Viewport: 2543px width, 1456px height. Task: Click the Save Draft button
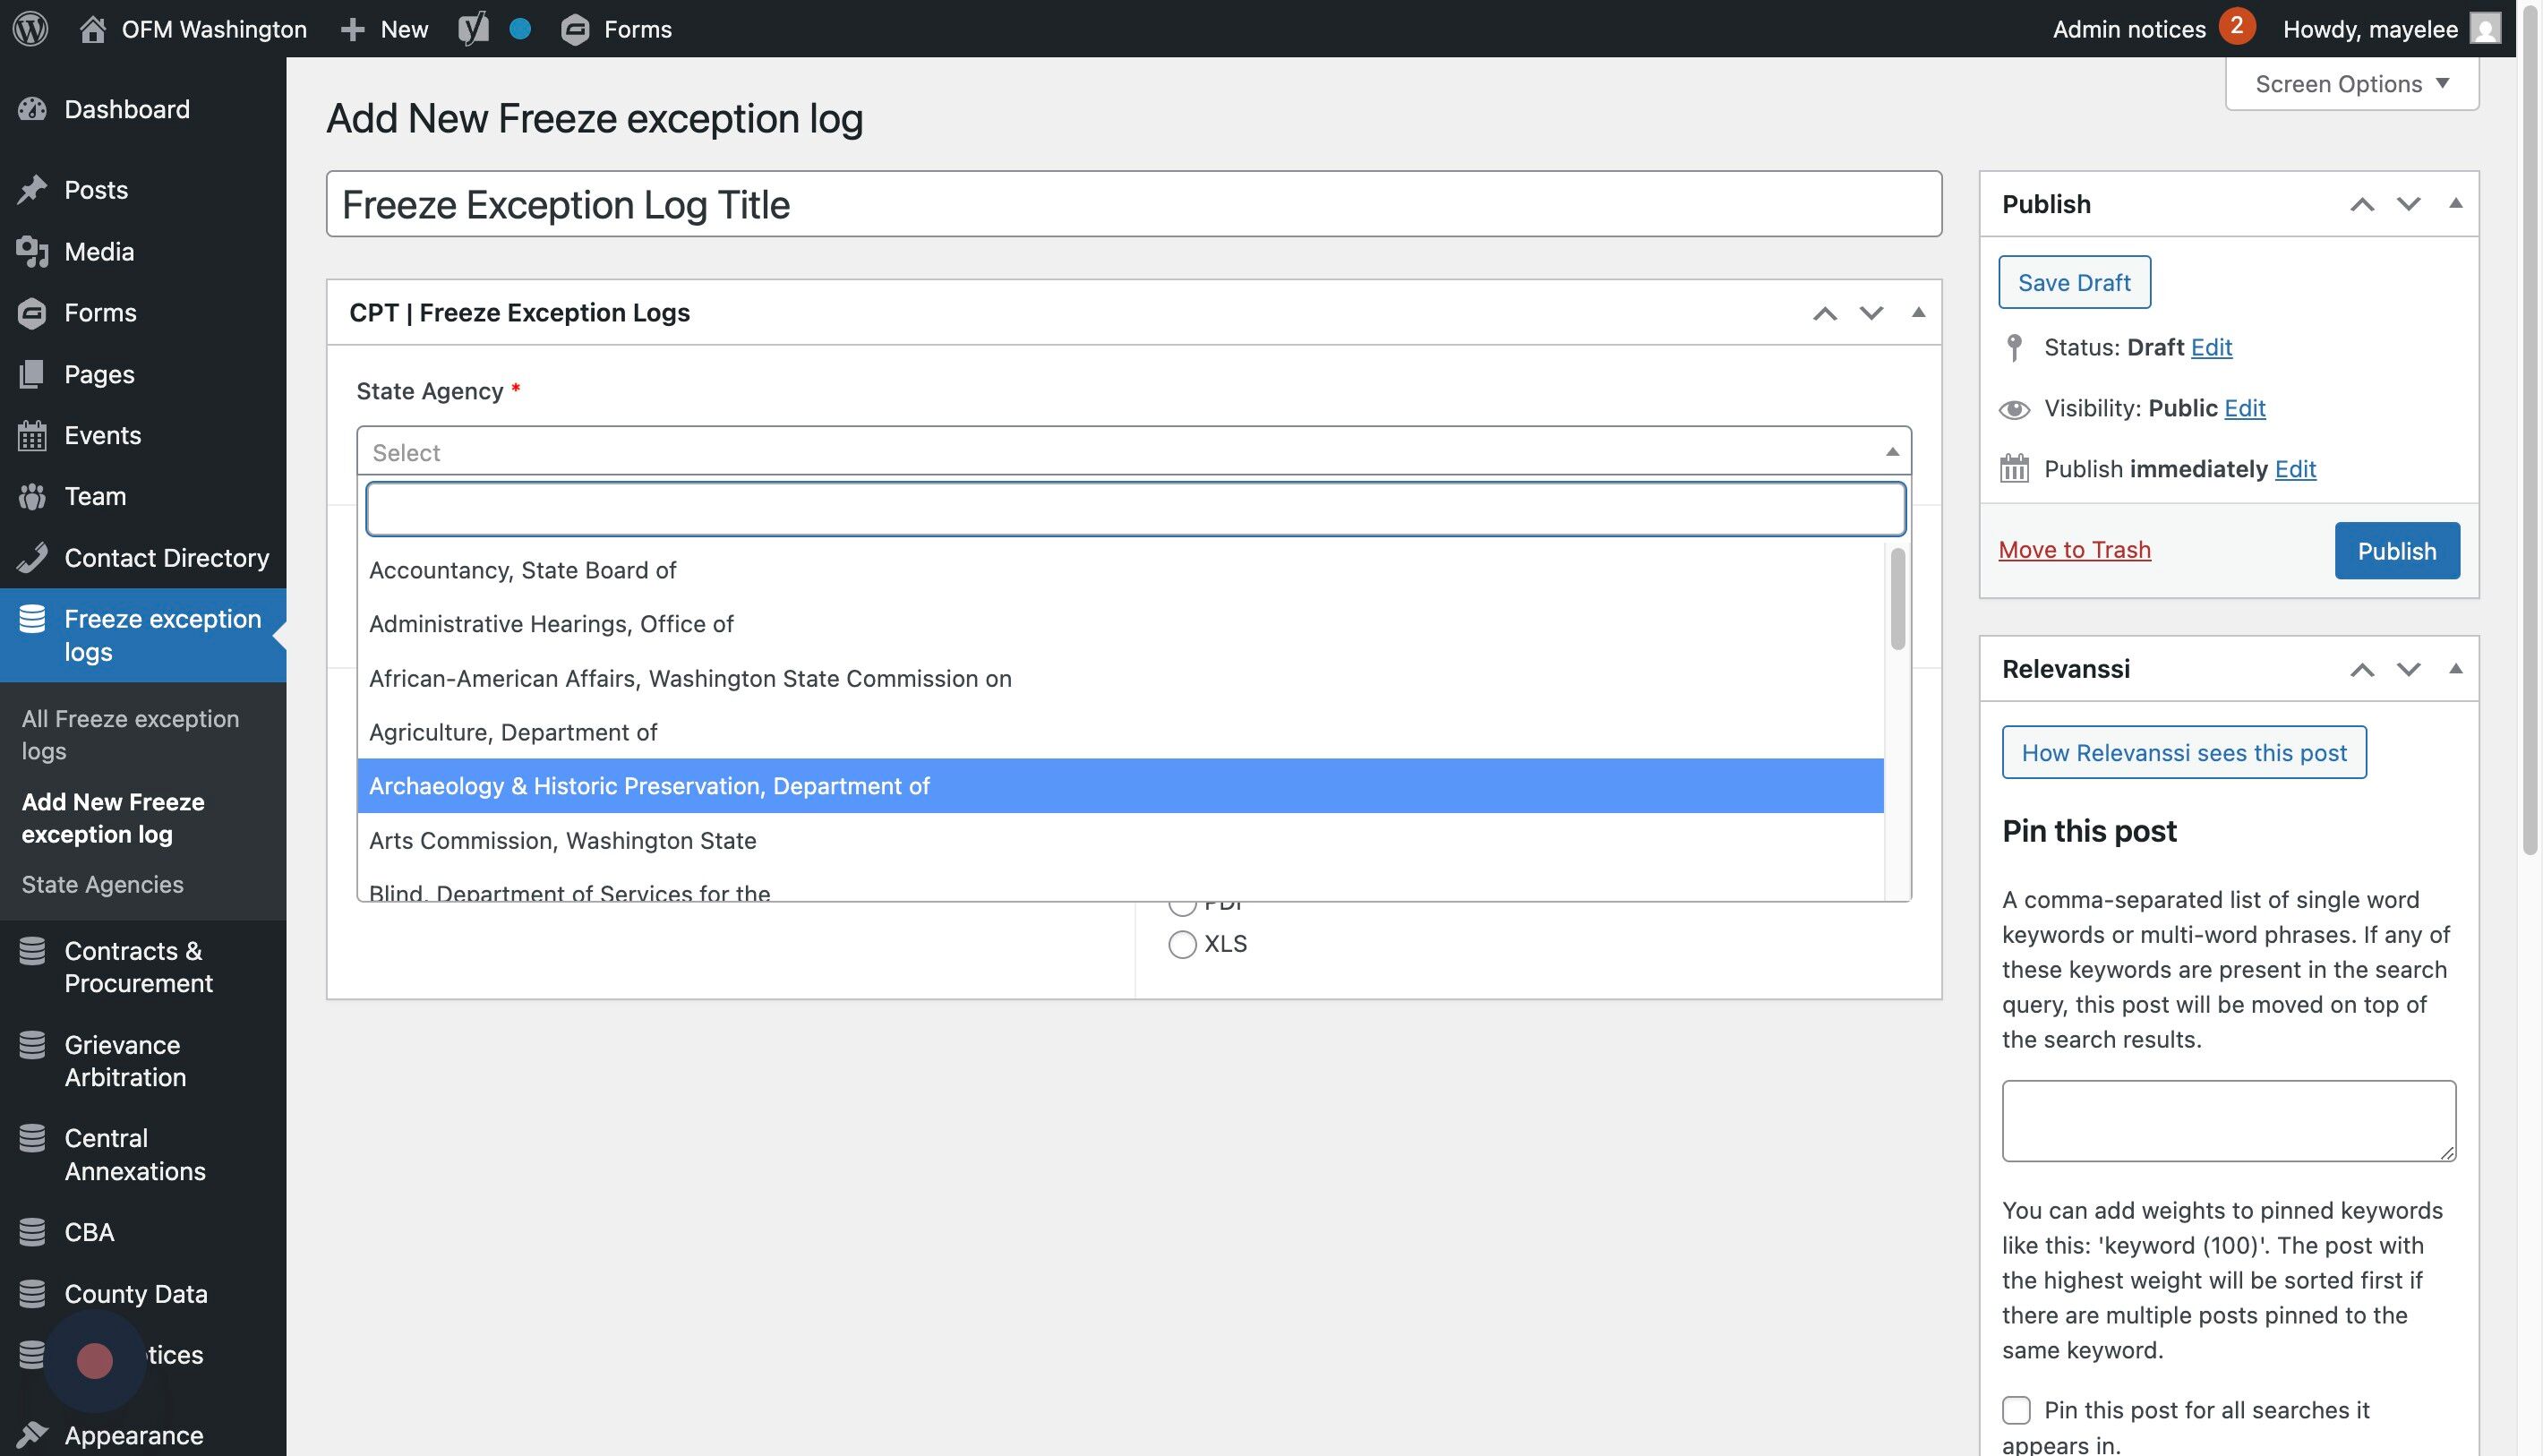(x=2073, y=282)
